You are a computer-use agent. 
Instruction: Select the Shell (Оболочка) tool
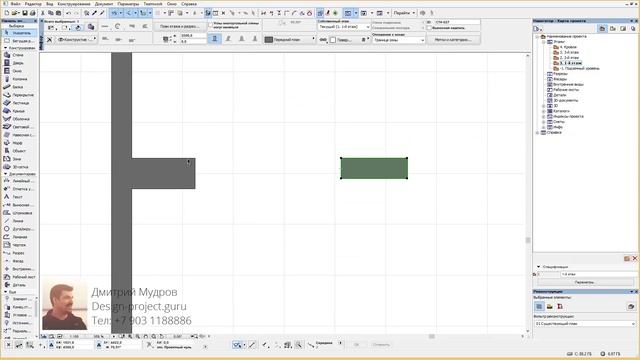click(18, 119)
